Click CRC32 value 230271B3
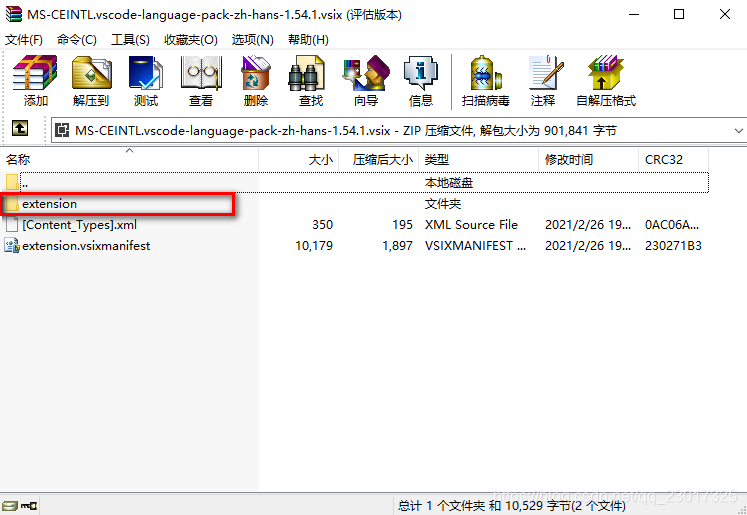 click(x=673, y=246)
